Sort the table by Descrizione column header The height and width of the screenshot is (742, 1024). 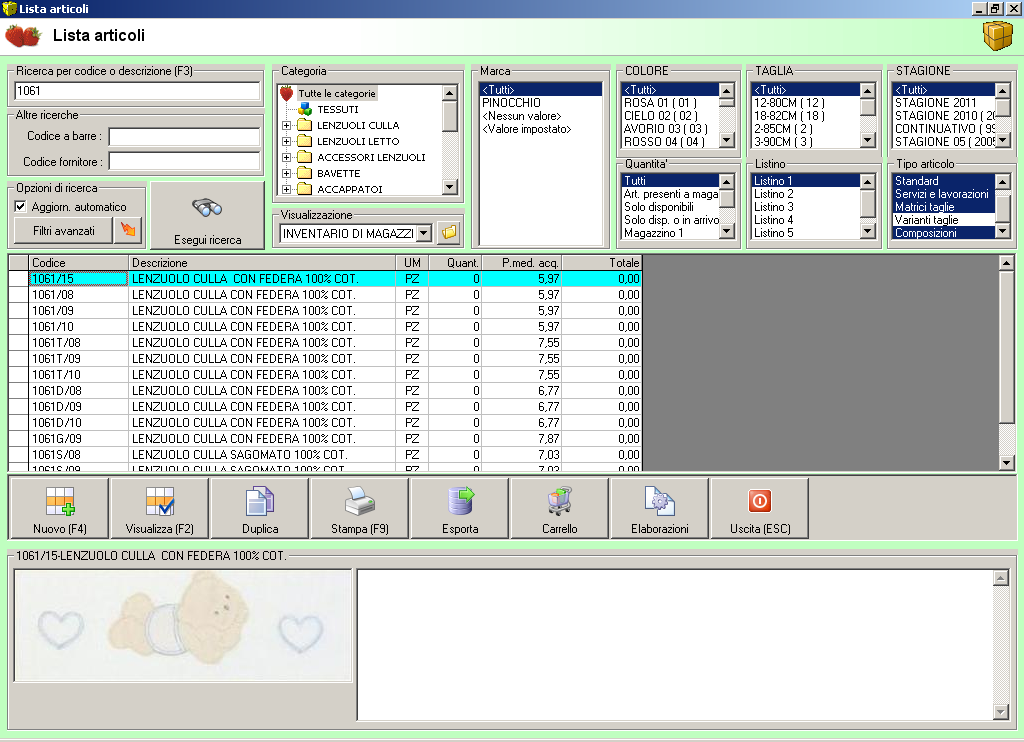(262, 263)
